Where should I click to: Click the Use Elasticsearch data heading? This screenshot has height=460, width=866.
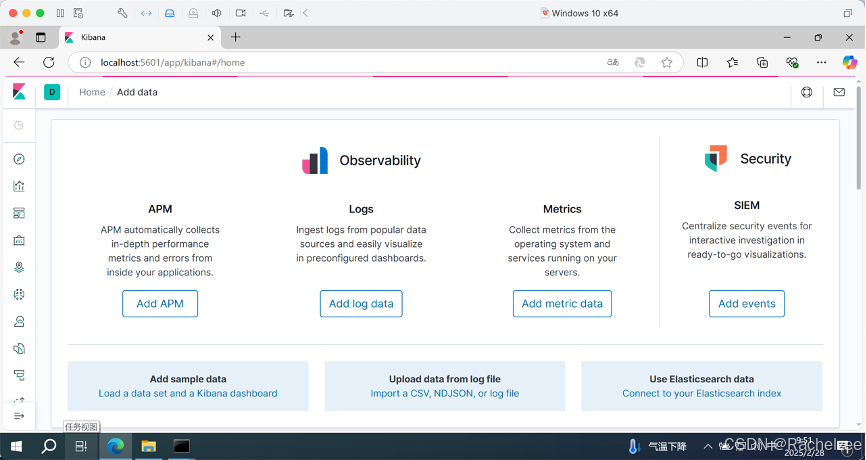click(x=701, y=379)
